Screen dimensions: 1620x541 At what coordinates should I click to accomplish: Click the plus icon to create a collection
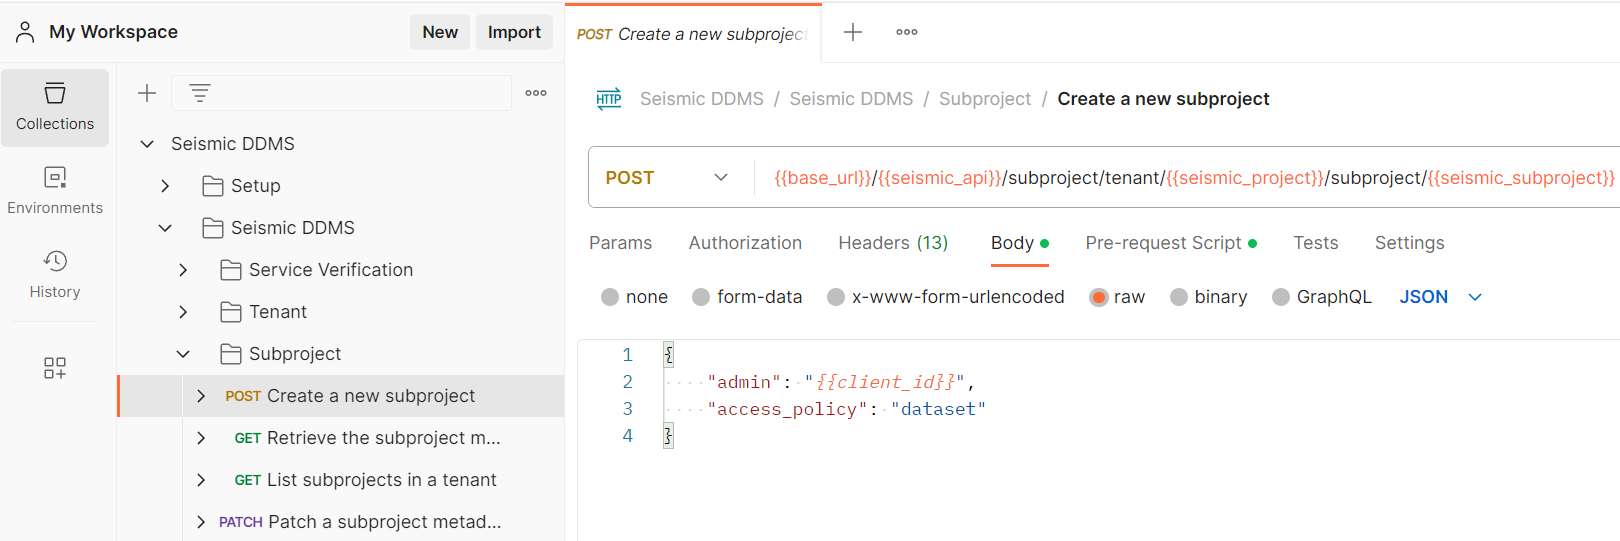coord(147,93)
